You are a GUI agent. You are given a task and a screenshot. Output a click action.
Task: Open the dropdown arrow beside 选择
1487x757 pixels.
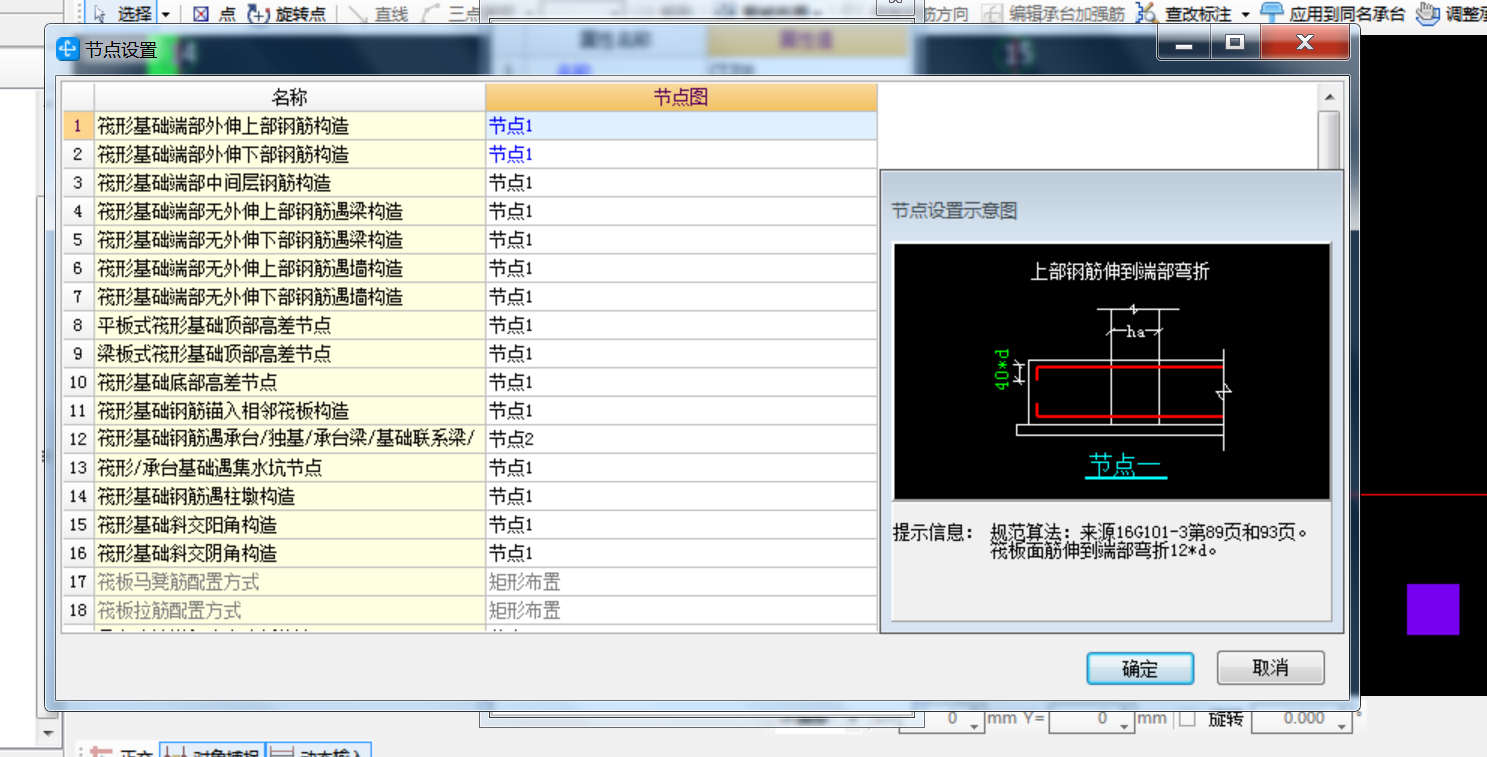tap(165, 14)
